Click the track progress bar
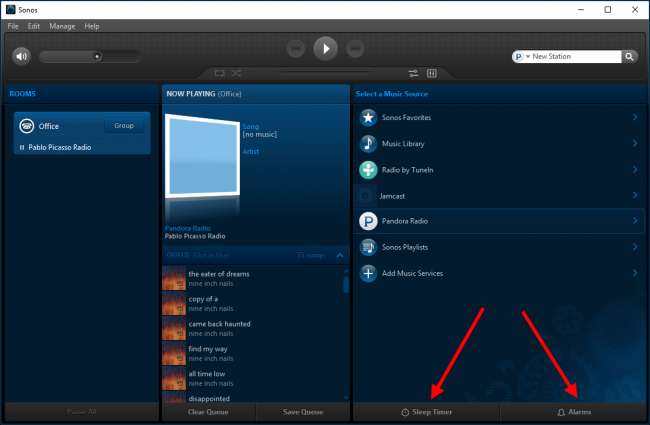Image resolution: width=650 pixels, height=425 pixels. 324,72
